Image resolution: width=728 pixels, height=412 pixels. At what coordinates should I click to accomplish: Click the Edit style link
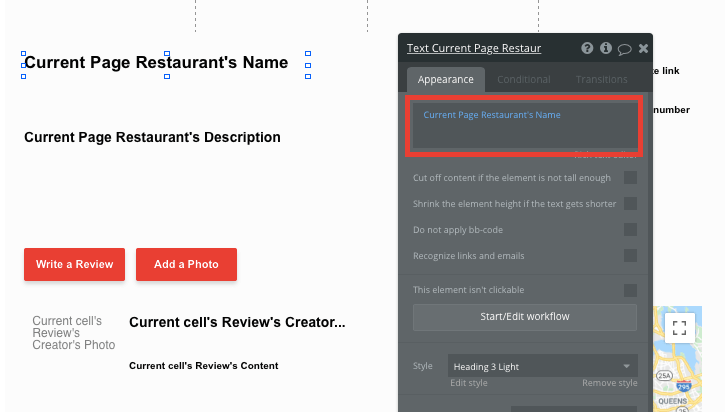tap(468, 383)
